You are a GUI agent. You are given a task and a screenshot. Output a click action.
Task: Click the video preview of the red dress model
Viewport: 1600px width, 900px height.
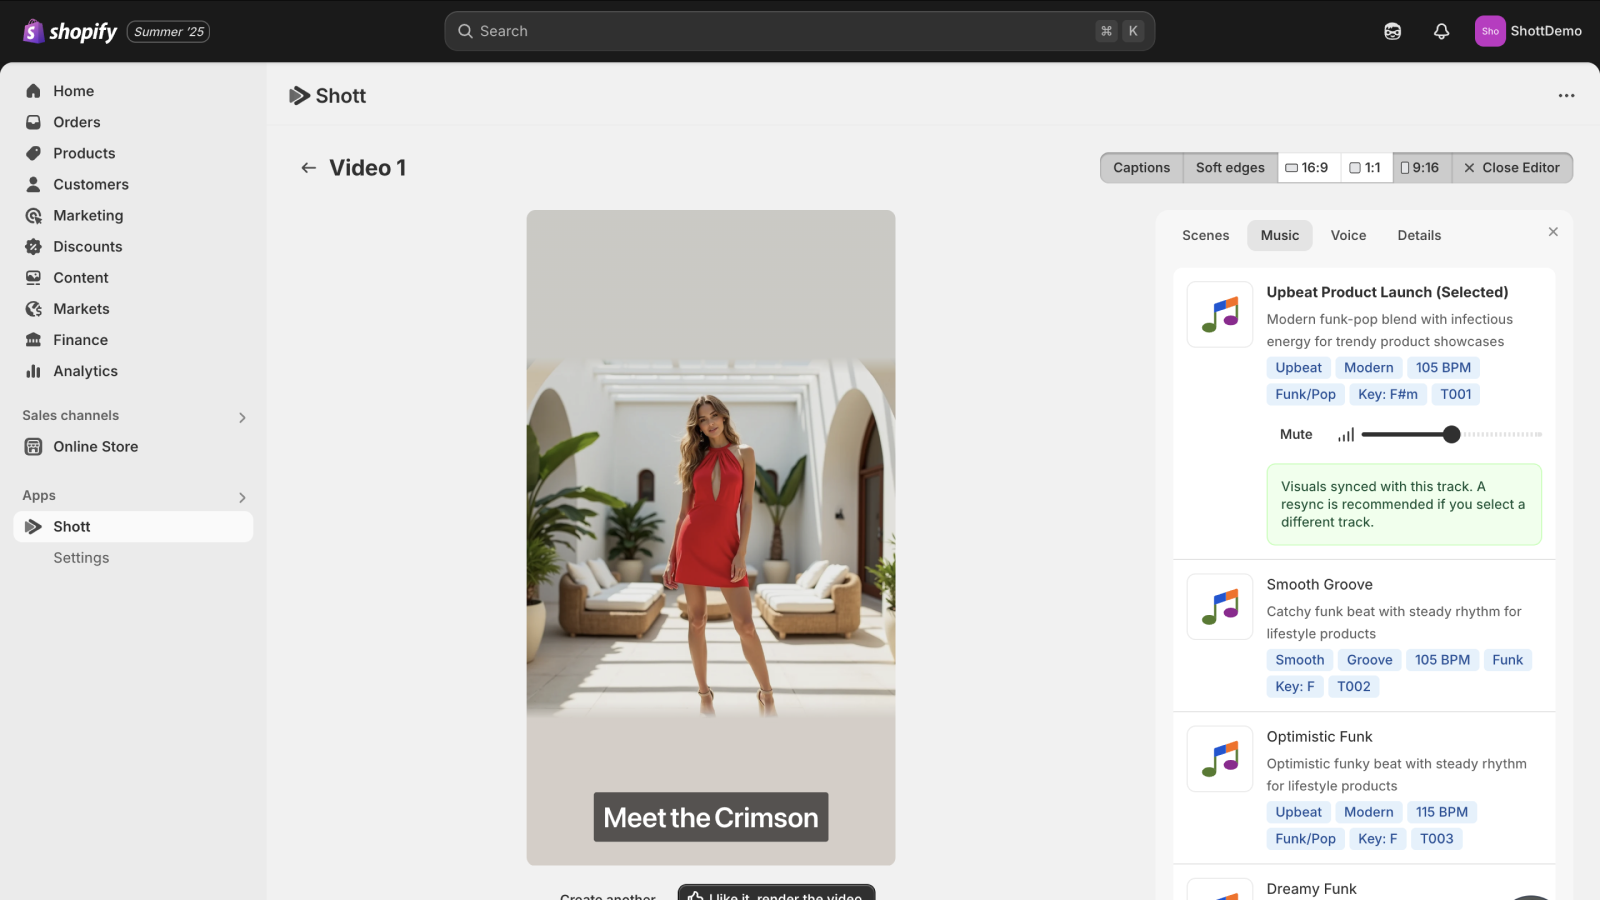click(711, 537)
